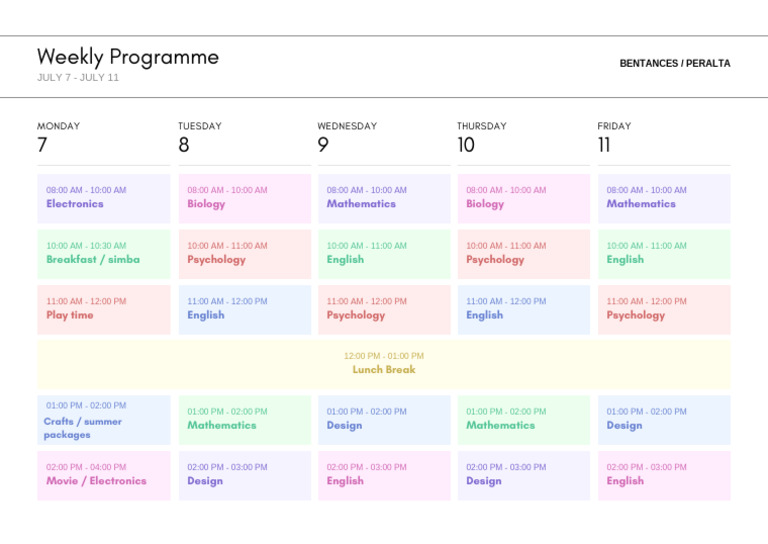Open Tuesday's Psychology 10:00 AM block
768x544 pixels.
[x=245, y=254]
